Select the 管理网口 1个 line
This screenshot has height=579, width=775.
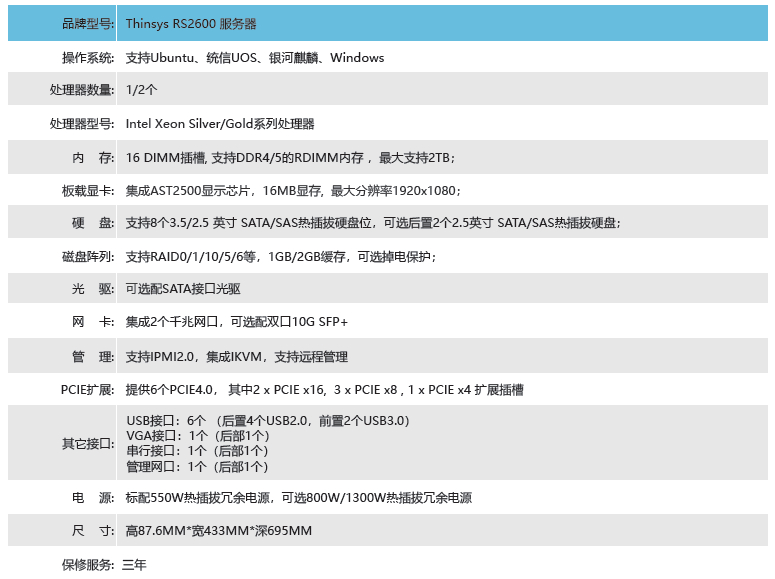pyautogui.click(x=197, y=467)
